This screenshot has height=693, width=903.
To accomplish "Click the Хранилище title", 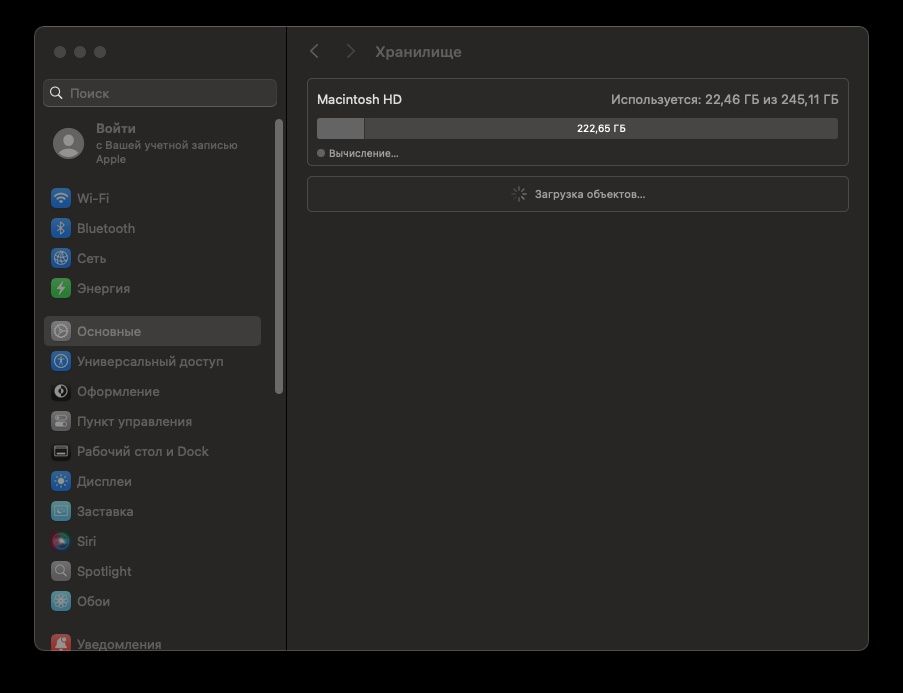I will (418, 52).
